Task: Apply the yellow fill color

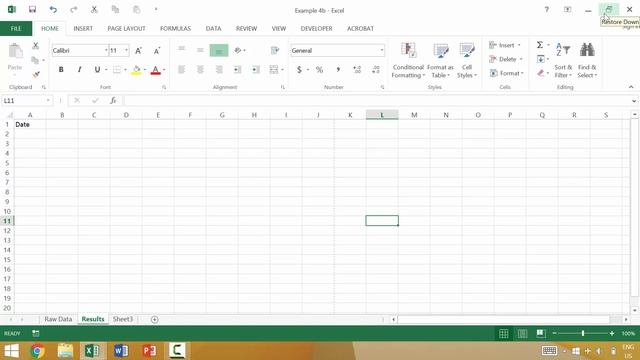Action: [x=136, y=70]
